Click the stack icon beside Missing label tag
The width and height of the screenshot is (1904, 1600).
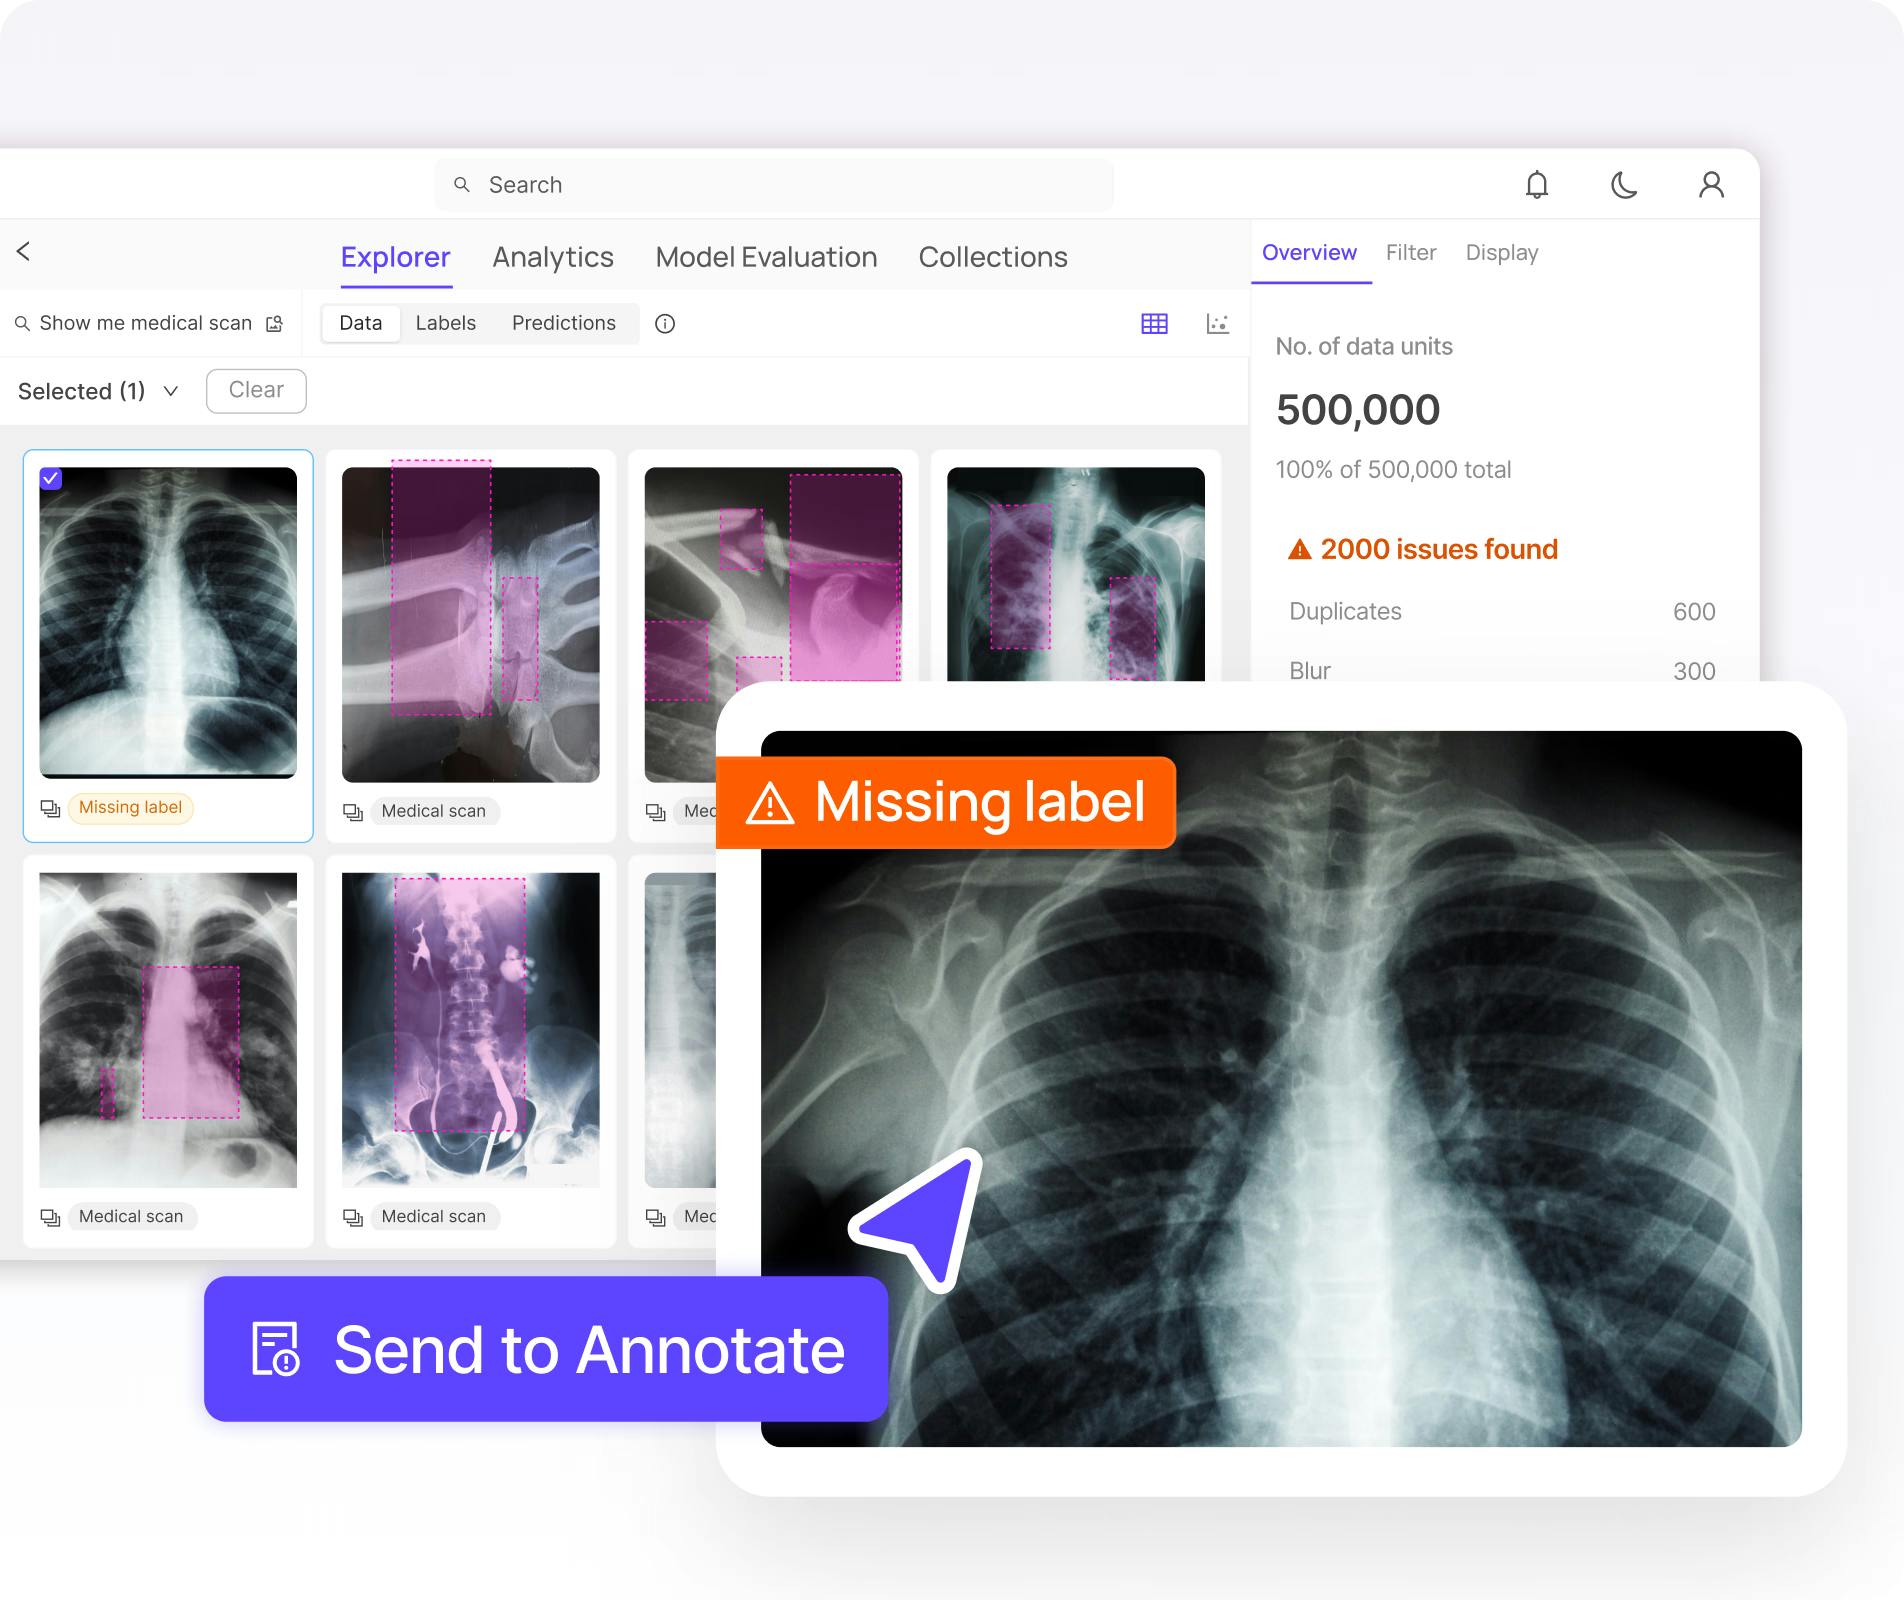click(x=50, y=808)
